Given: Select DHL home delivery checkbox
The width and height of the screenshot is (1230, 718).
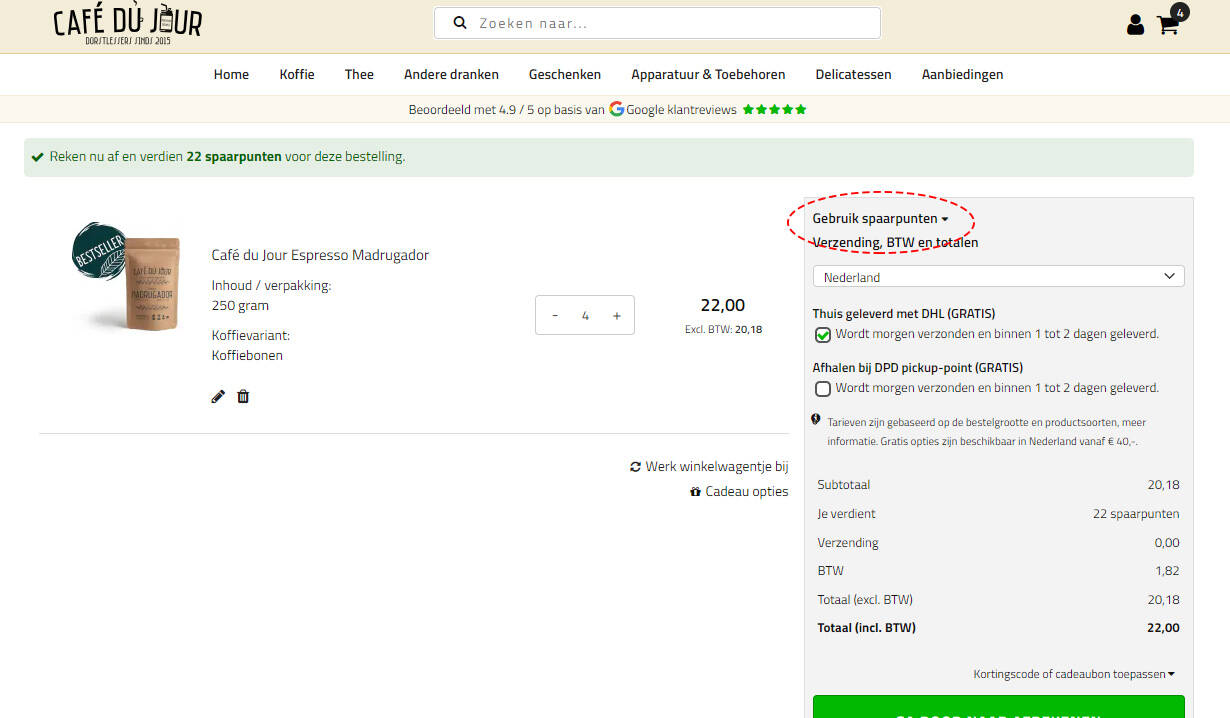Looking at the screenshot, I should point(823,335).
